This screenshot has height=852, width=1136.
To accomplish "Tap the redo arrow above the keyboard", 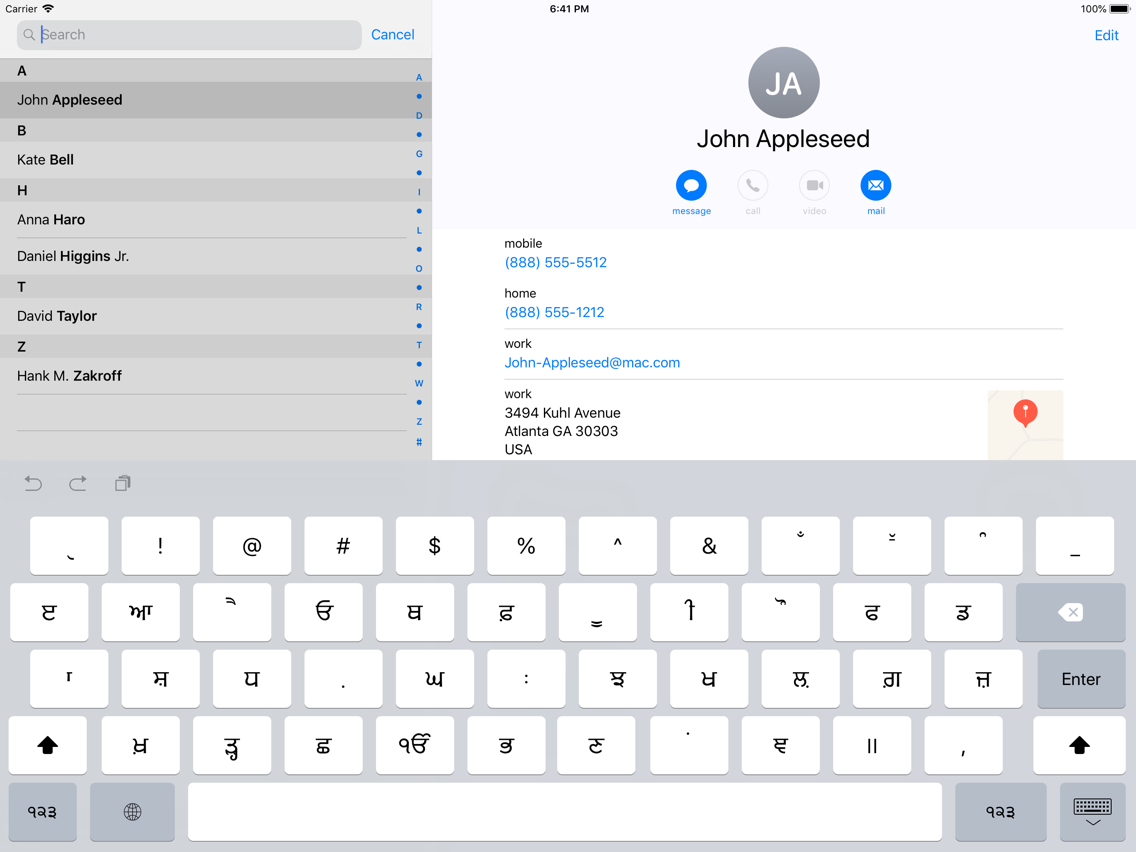I will [78, 483].
